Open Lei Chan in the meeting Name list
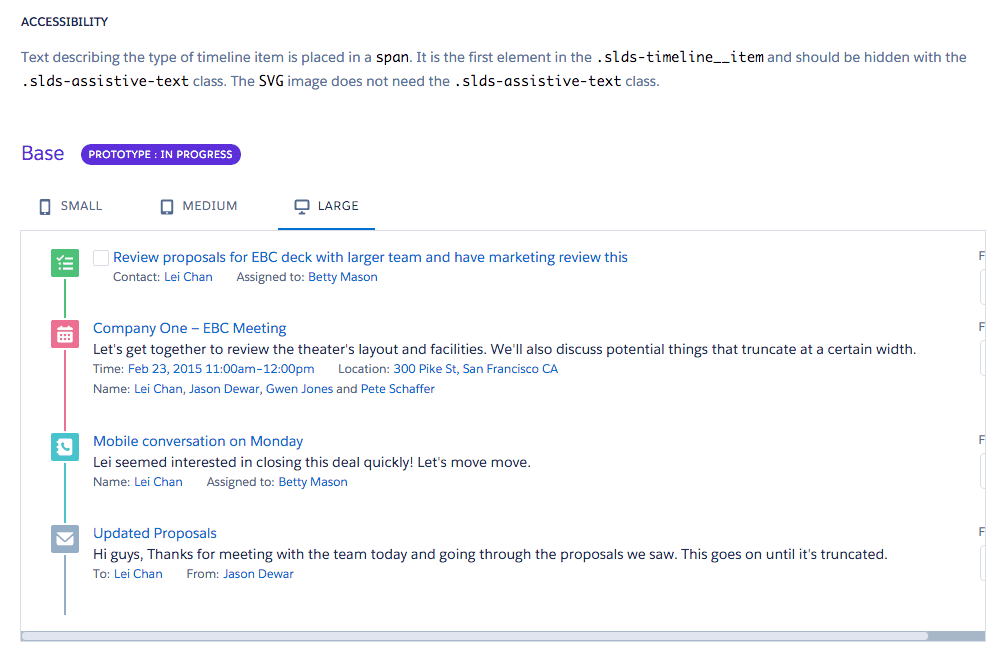The width and height of the screenshot is (1007, 663). (158, 389)
